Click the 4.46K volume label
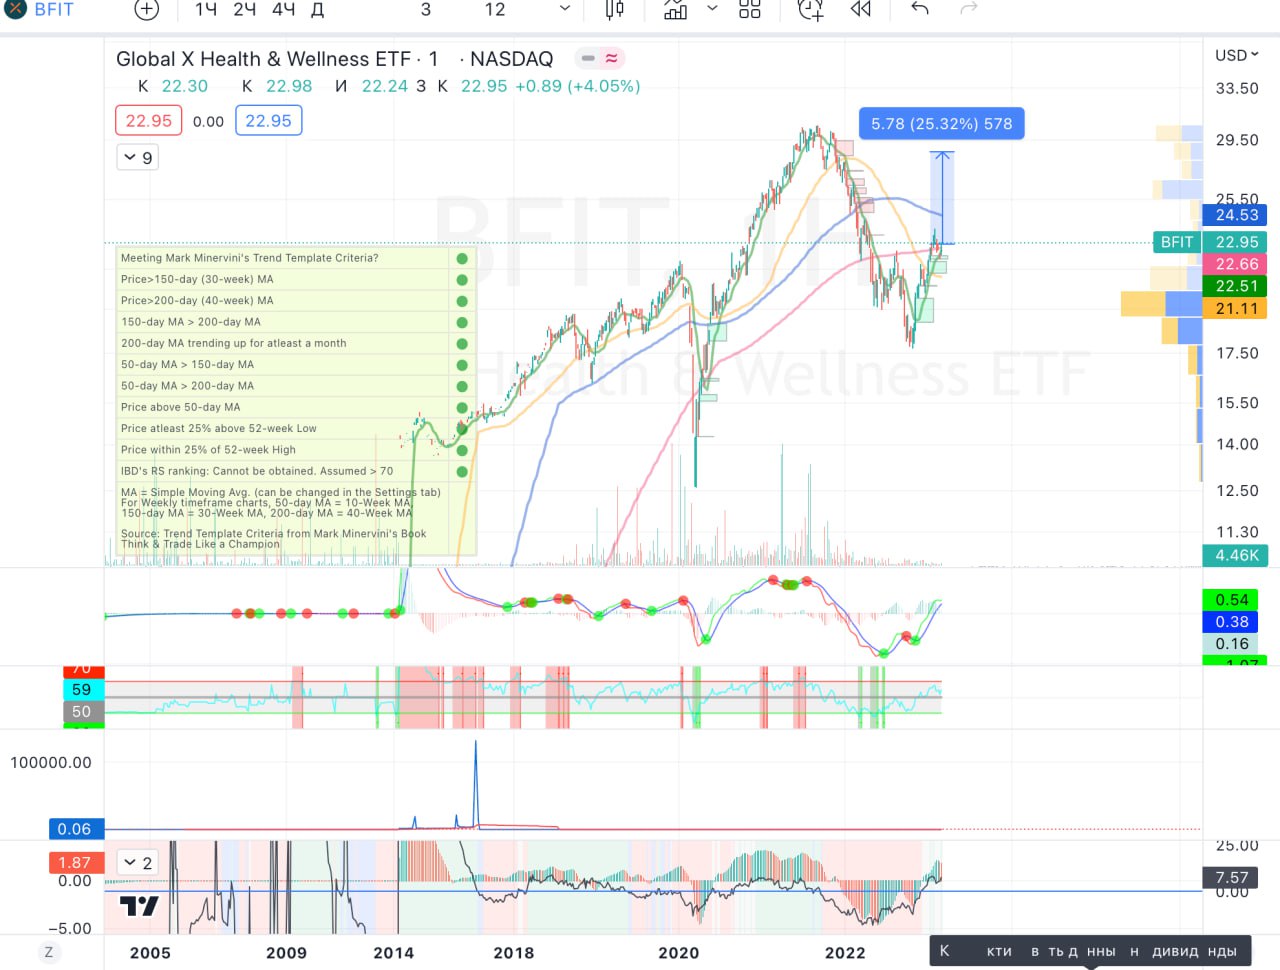Image resolution: width=1280 pixels, height=970 pixels. pyautogui.click(x=1235, y=555)
